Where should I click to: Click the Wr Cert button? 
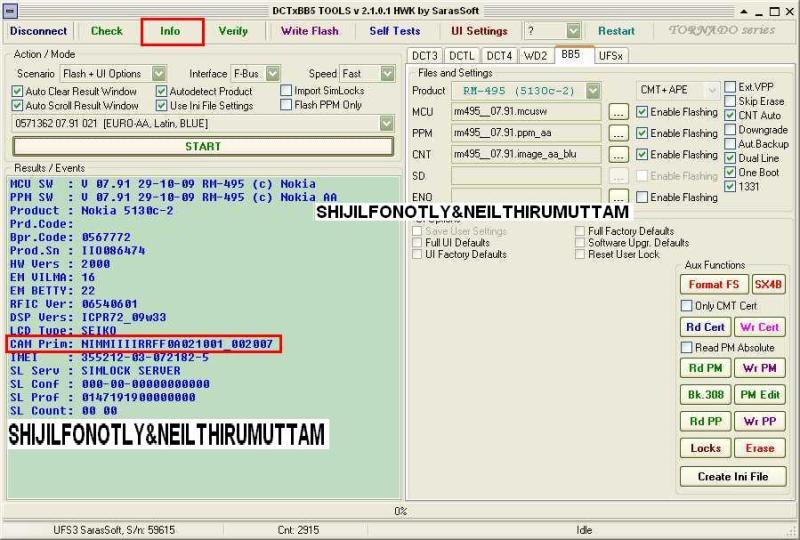point(760,327)
